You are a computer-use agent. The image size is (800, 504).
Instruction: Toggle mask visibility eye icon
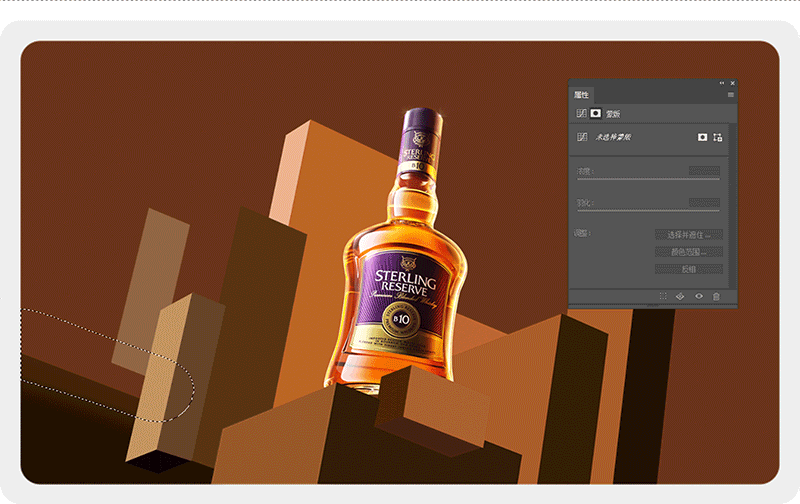699,296
